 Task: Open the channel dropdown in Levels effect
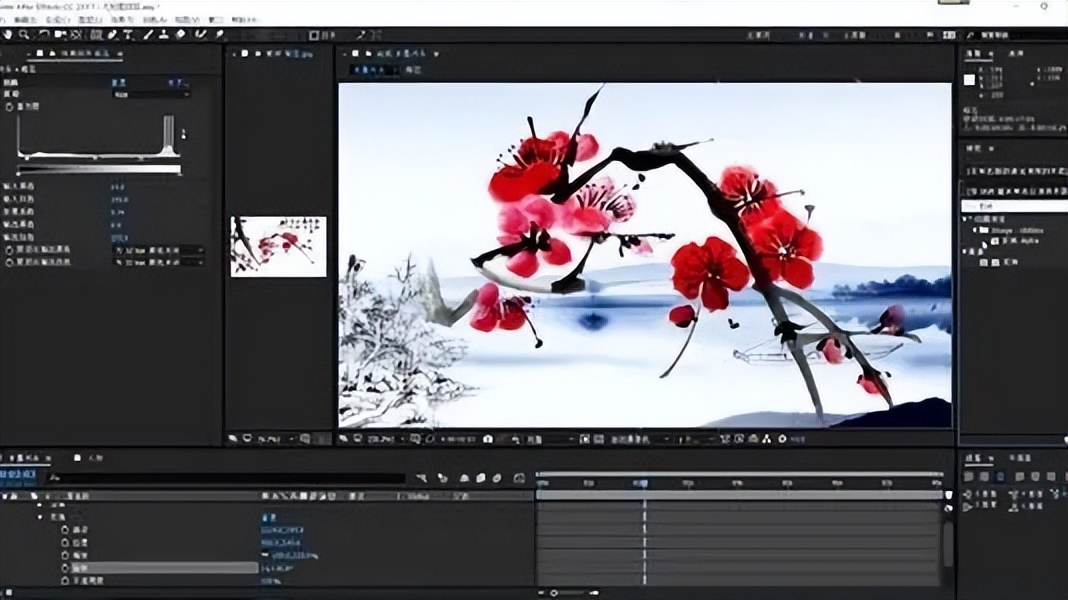(x=150, y=94)
